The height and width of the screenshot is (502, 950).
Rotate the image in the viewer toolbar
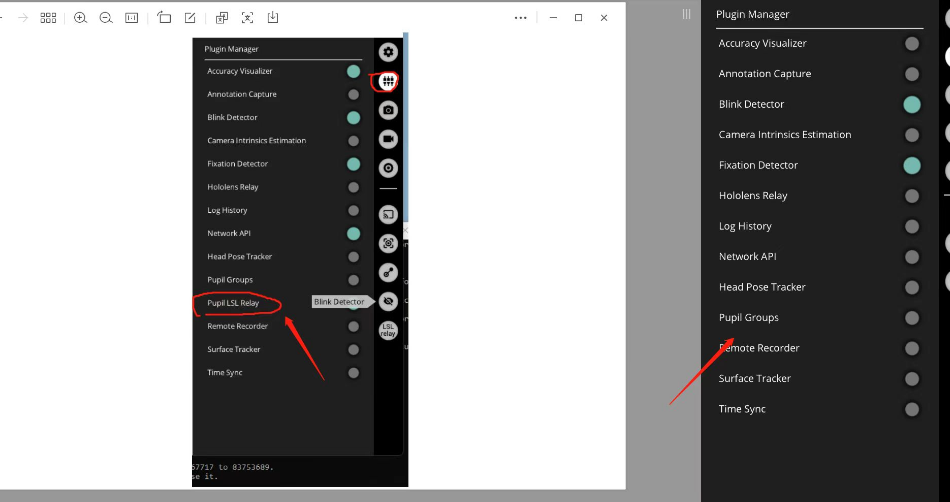(164, 18)
